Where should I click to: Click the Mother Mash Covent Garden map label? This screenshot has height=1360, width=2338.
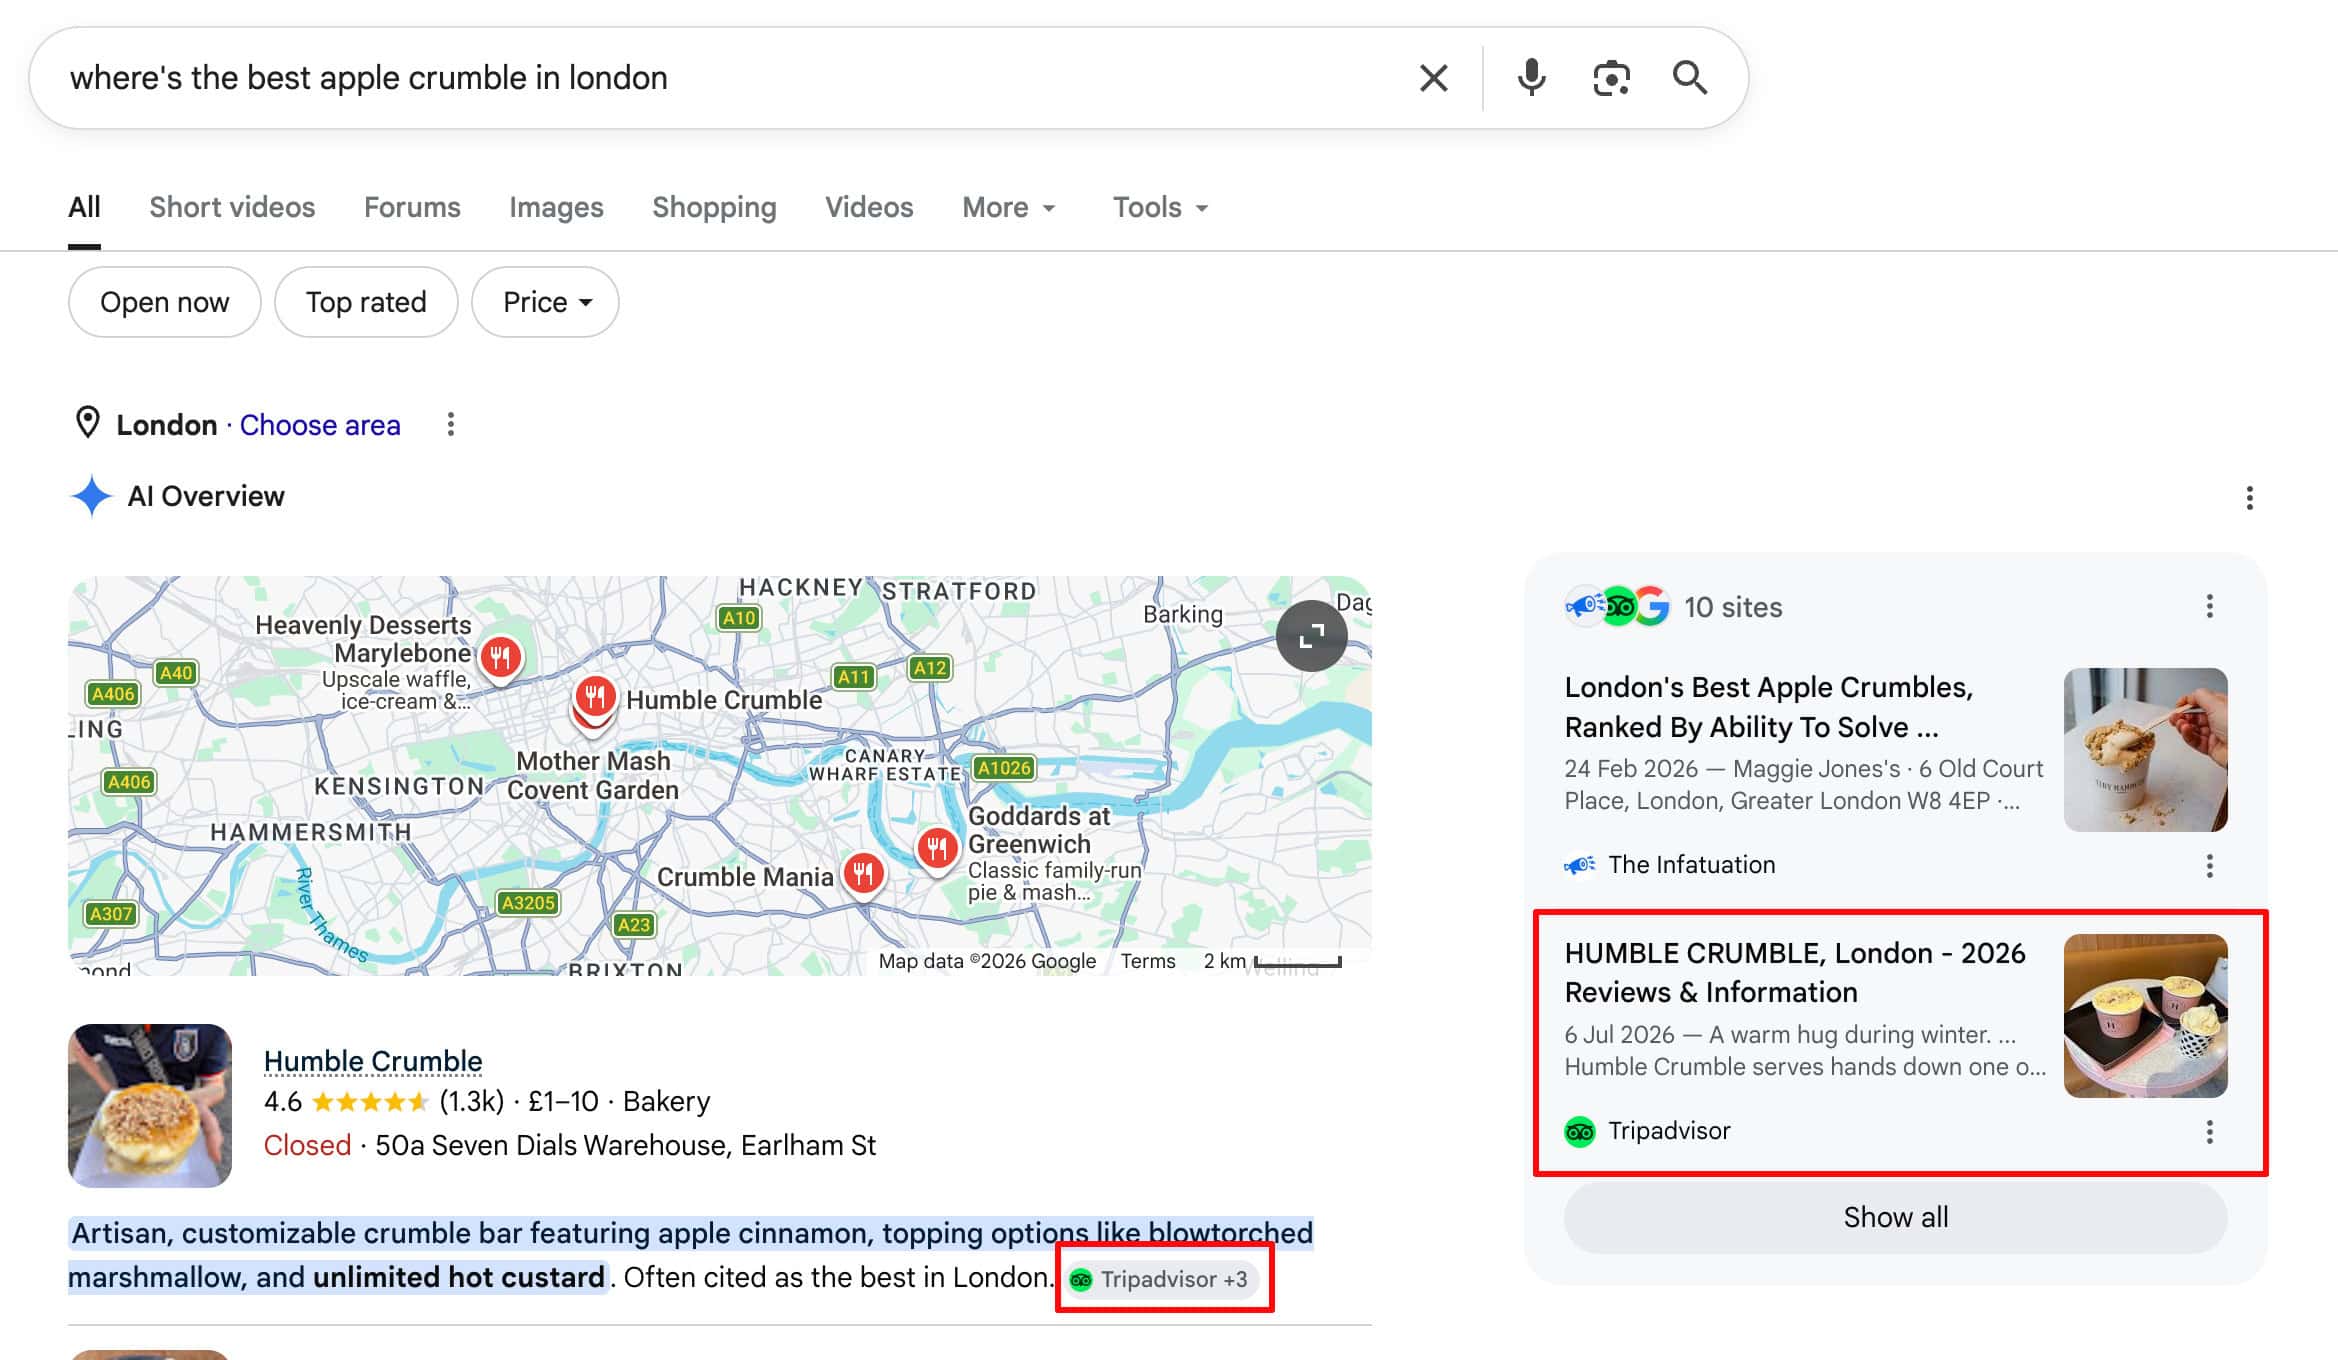point(593,775)
